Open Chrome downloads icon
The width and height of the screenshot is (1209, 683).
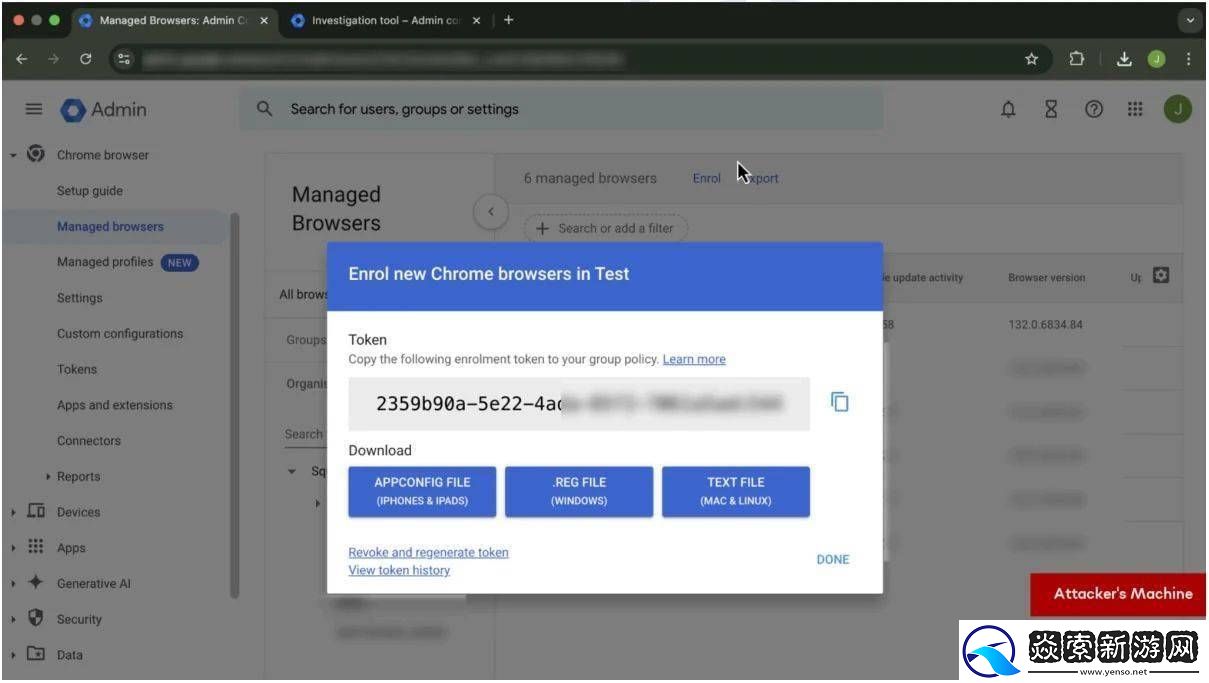tap(1124, 59)
